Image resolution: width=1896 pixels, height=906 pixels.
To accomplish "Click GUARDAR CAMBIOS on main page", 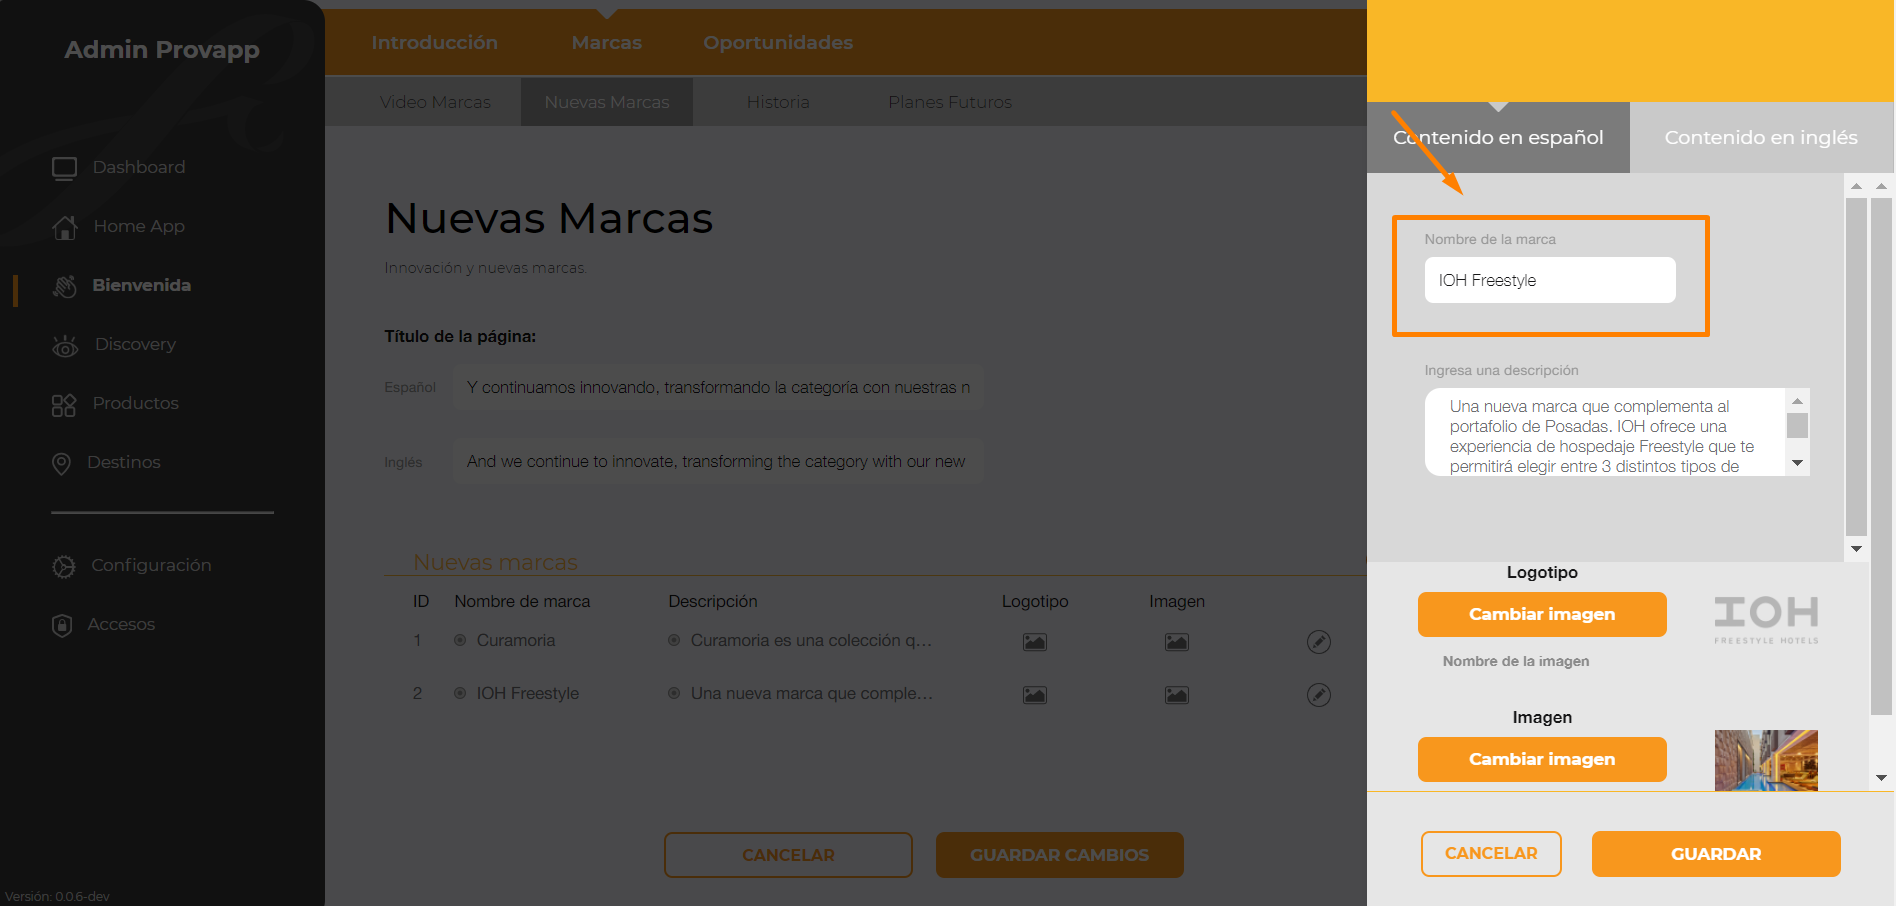I will [x=1060, y=855].
